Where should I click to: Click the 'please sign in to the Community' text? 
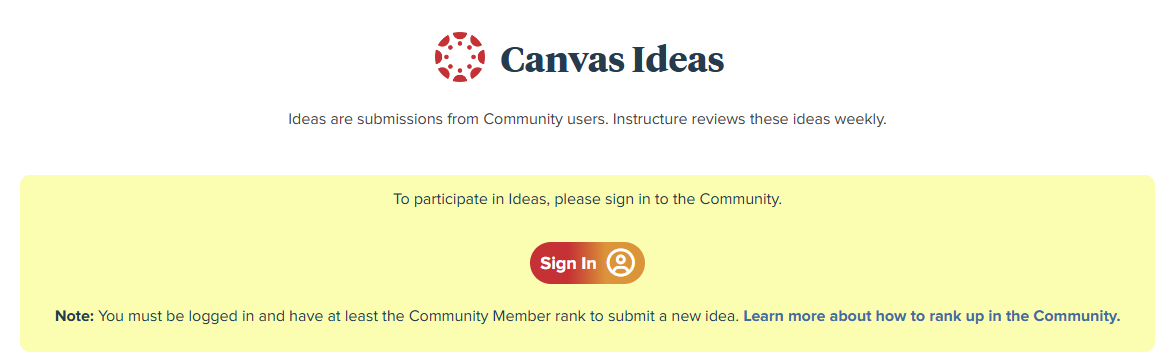[668, 200]
